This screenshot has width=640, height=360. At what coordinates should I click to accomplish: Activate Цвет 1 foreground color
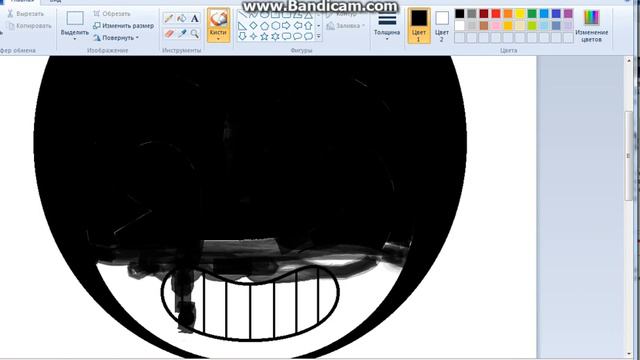(419, 25)
